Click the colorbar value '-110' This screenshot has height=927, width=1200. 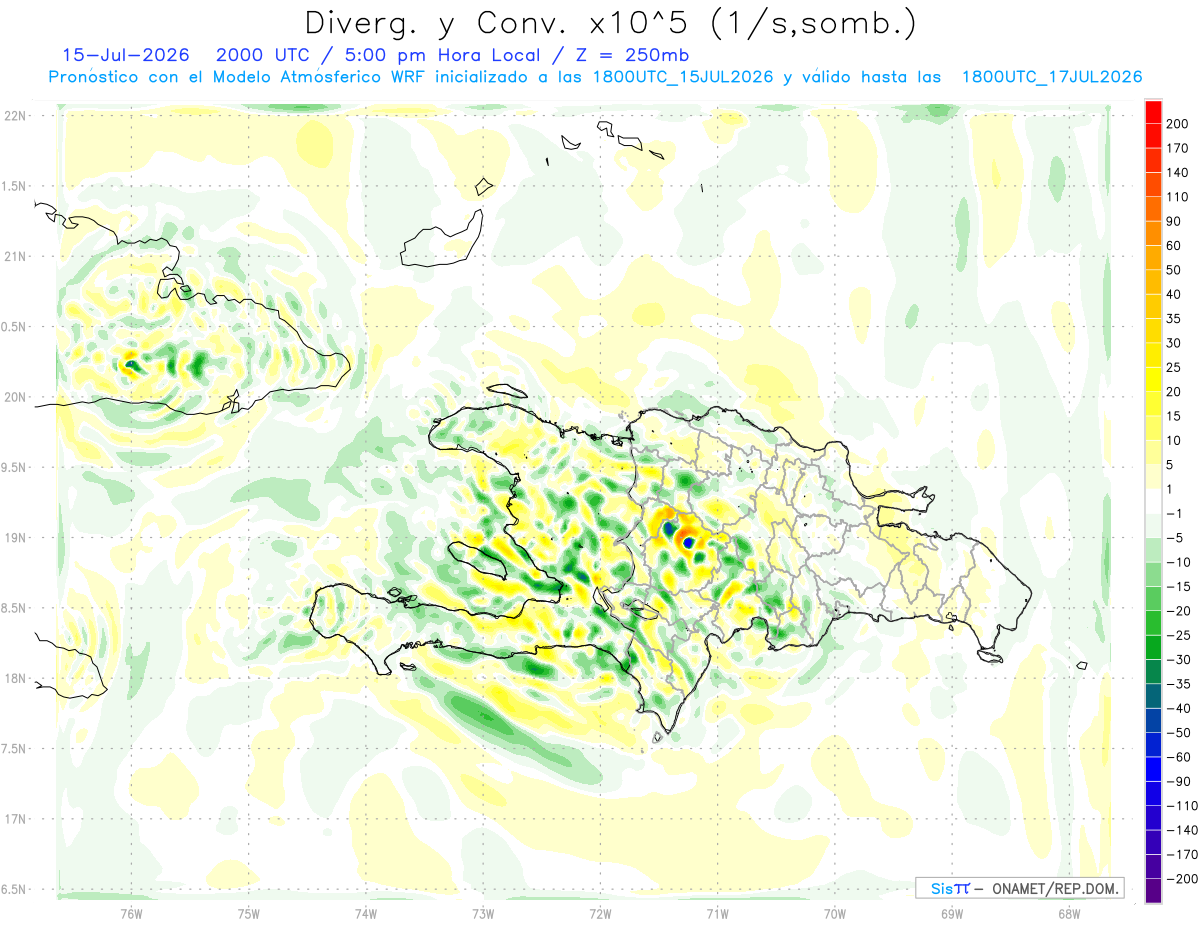coord(1182,805)
